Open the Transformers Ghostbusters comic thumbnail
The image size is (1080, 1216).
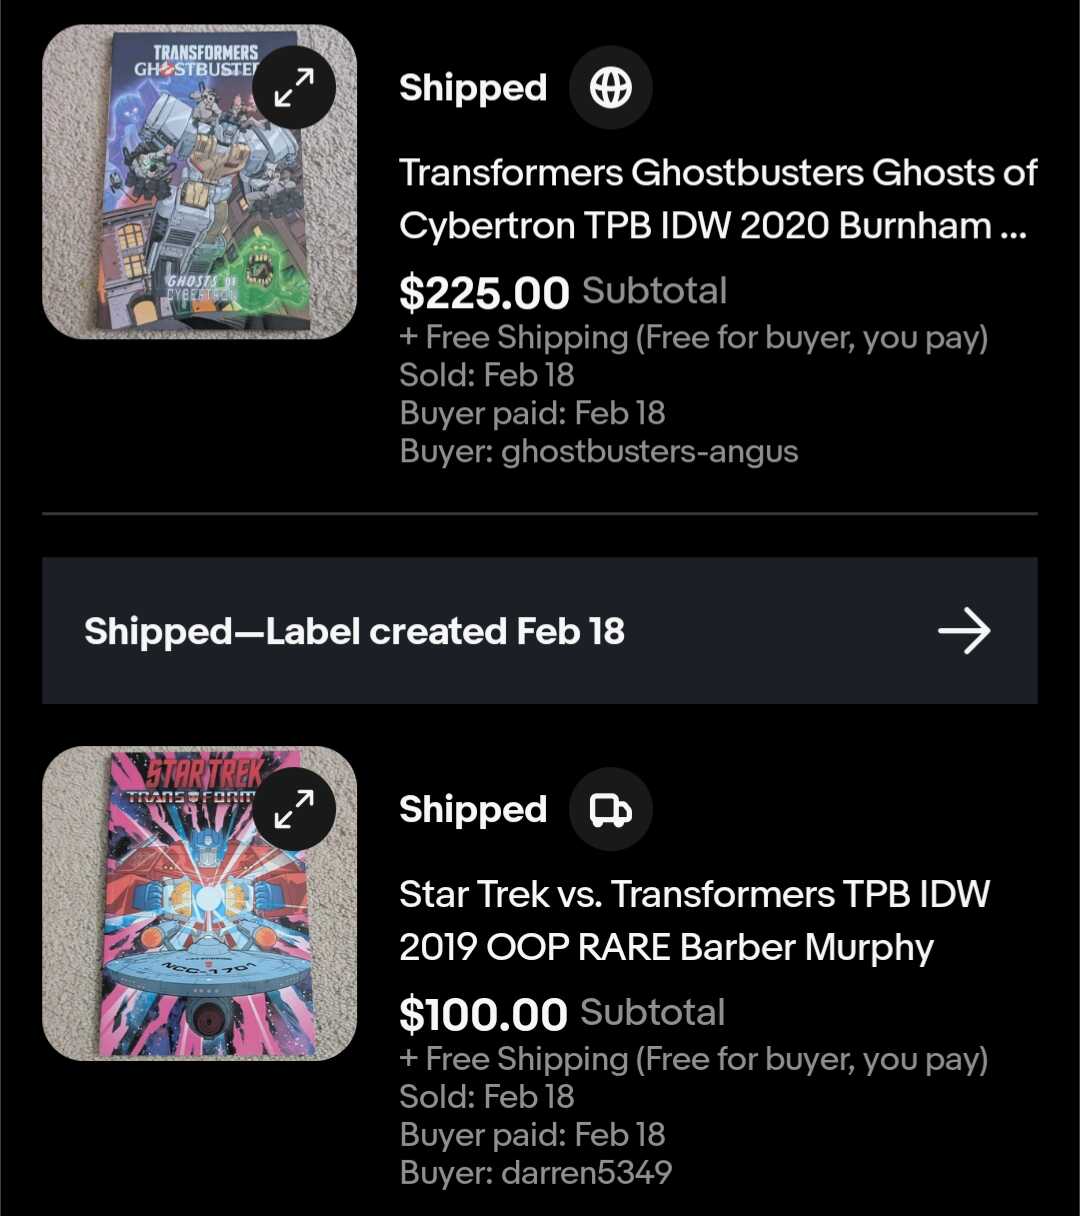180,200
